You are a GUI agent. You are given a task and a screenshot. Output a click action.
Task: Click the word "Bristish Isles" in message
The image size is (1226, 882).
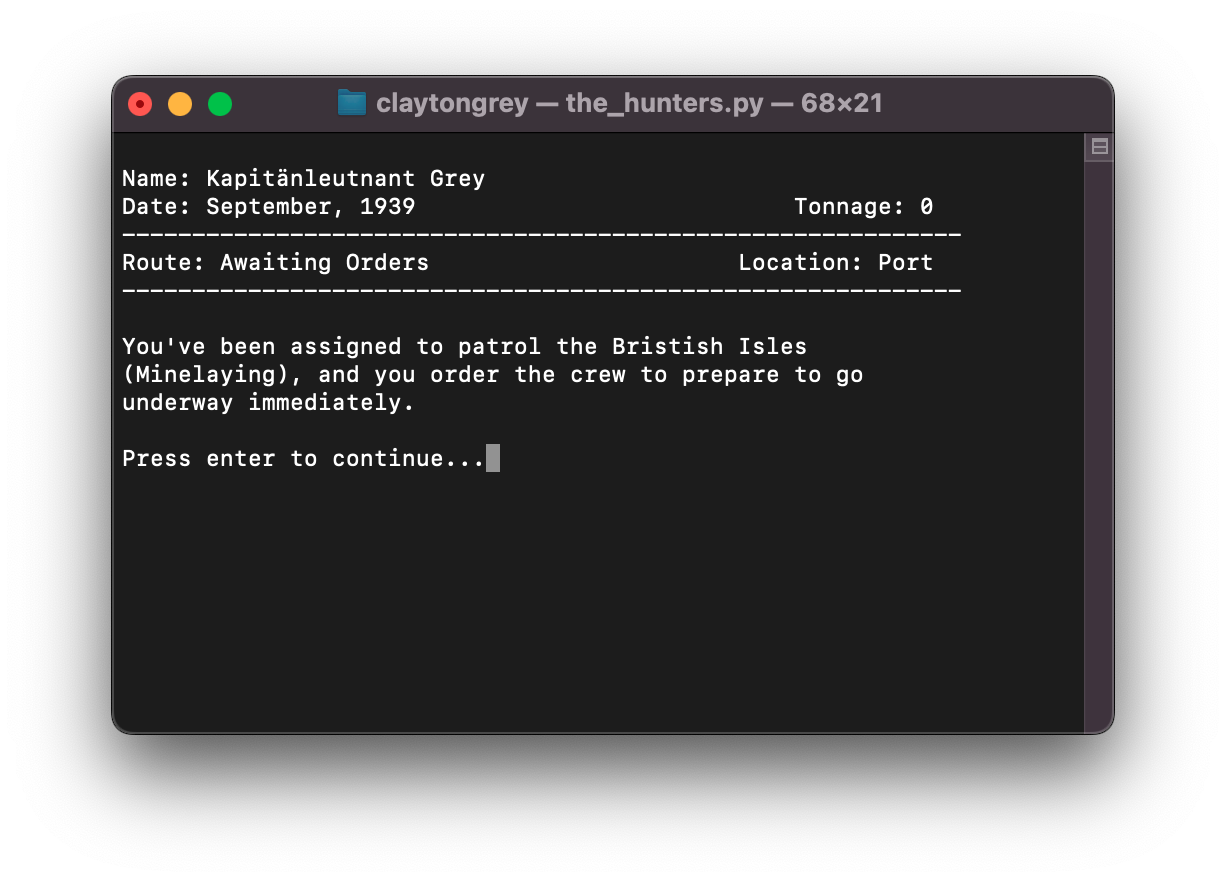point(709,347)
